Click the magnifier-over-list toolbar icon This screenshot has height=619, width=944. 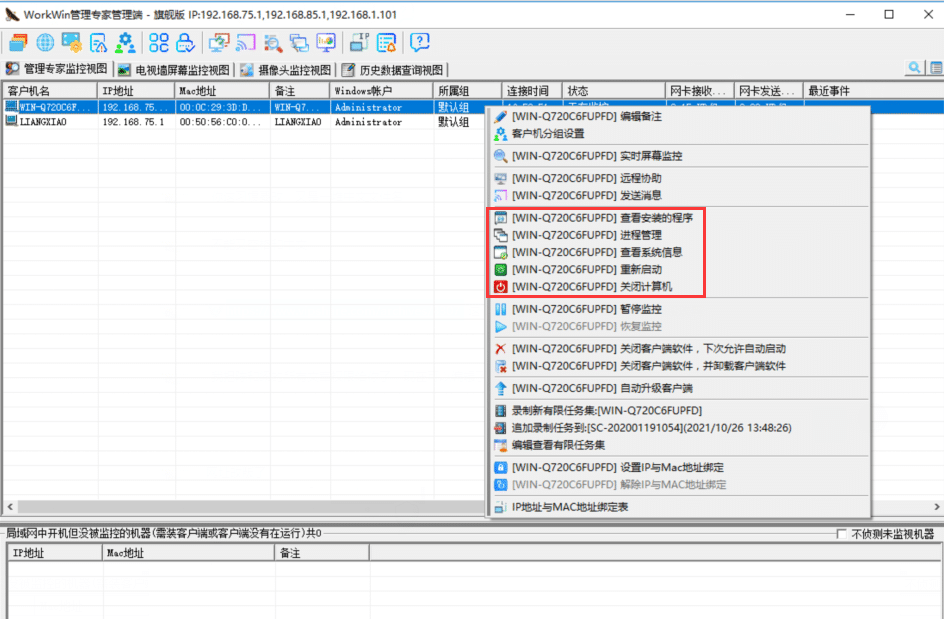[x=273, y=42]
